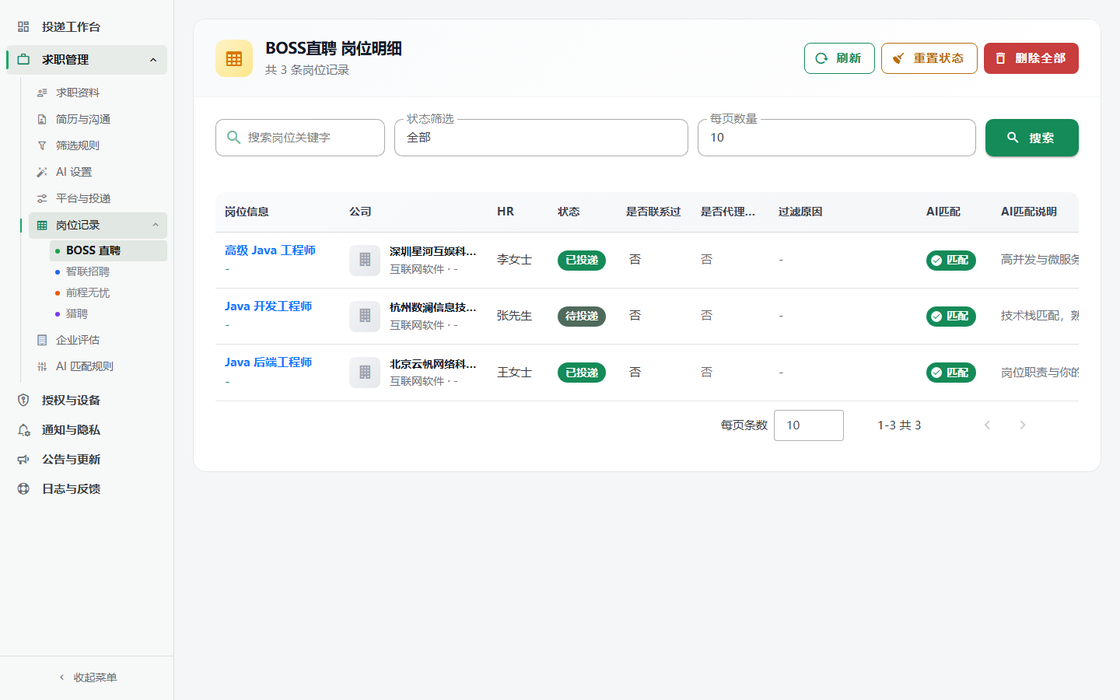Click the 1-3 共 3 pagination text
Image resolution: width=1120 pixels, height=700 pixels.
(899, 425)
